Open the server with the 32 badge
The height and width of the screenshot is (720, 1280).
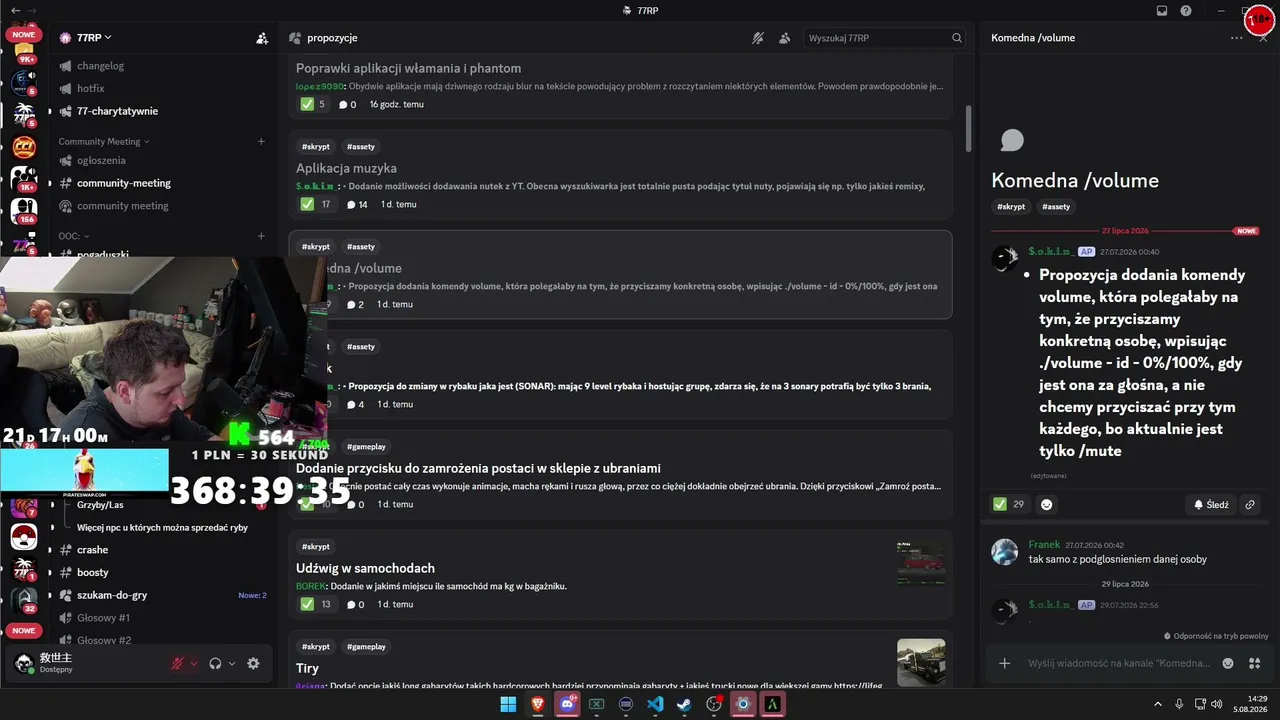coord(24,598)
